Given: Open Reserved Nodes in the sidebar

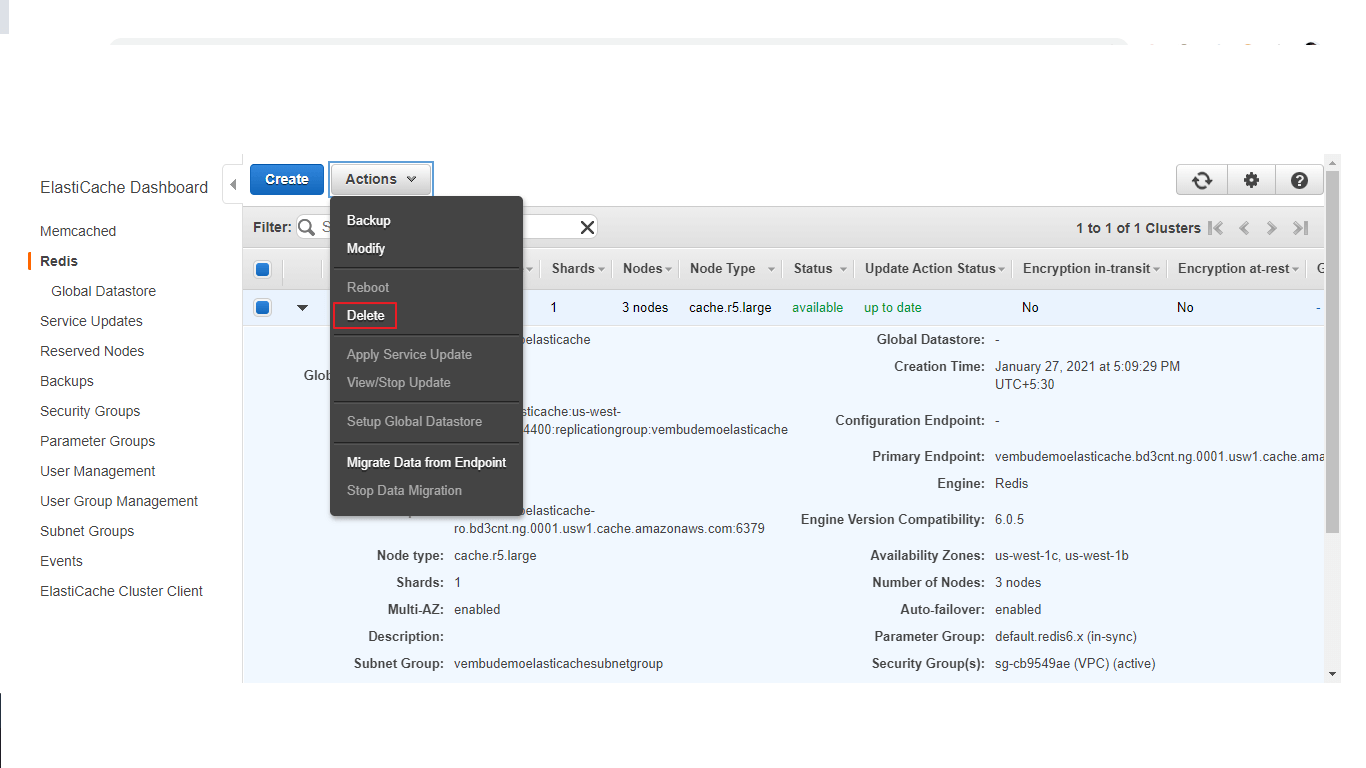Looking at the screenshot, I should pyautogui.click(x=92, y=351).
